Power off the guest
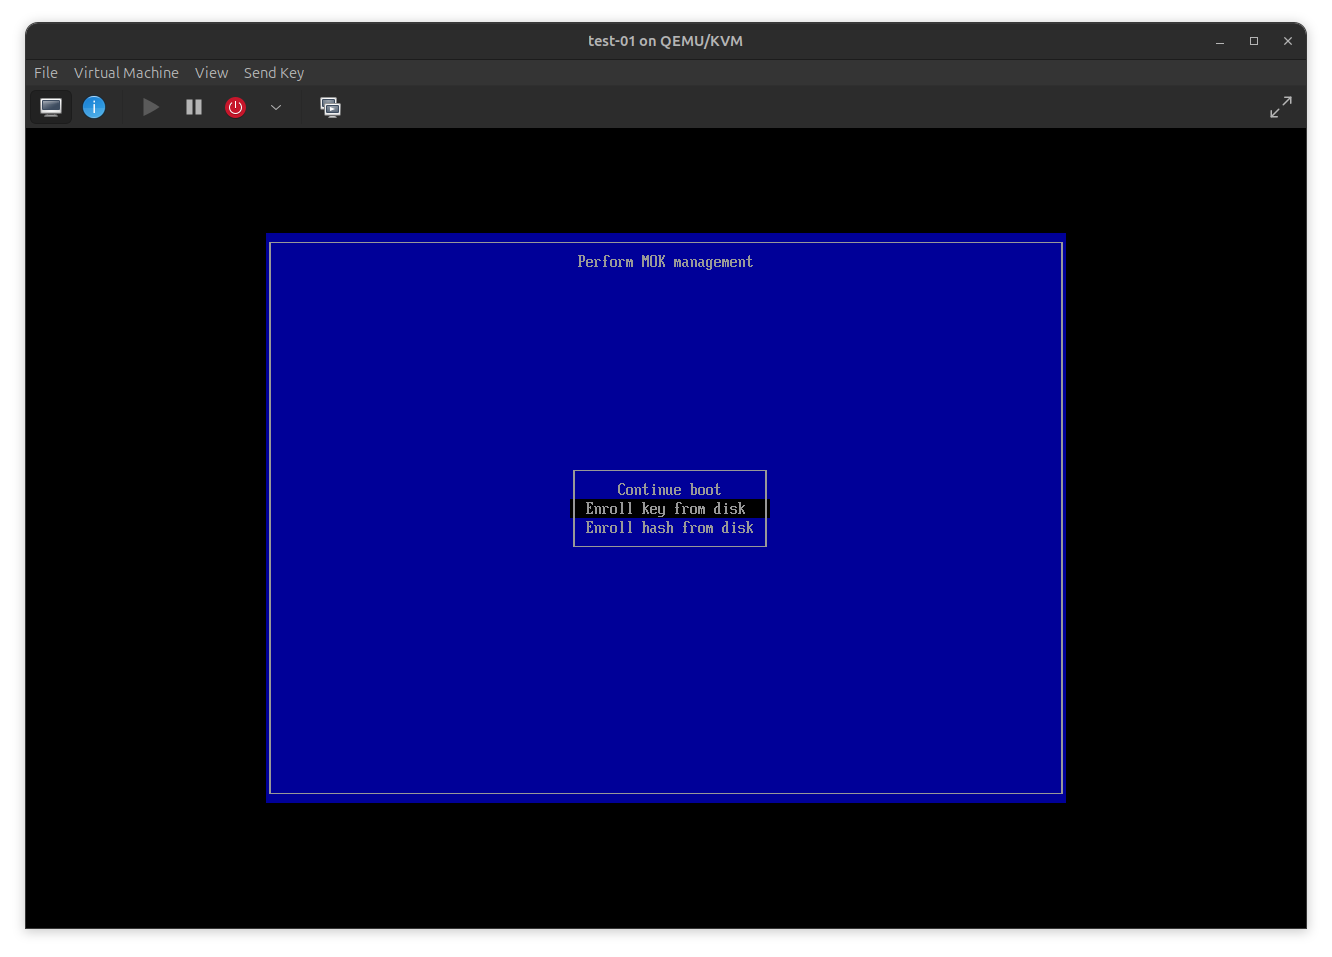Image resolution: width=1332 pixels, height=957 pixels. (x=235, y=107)
